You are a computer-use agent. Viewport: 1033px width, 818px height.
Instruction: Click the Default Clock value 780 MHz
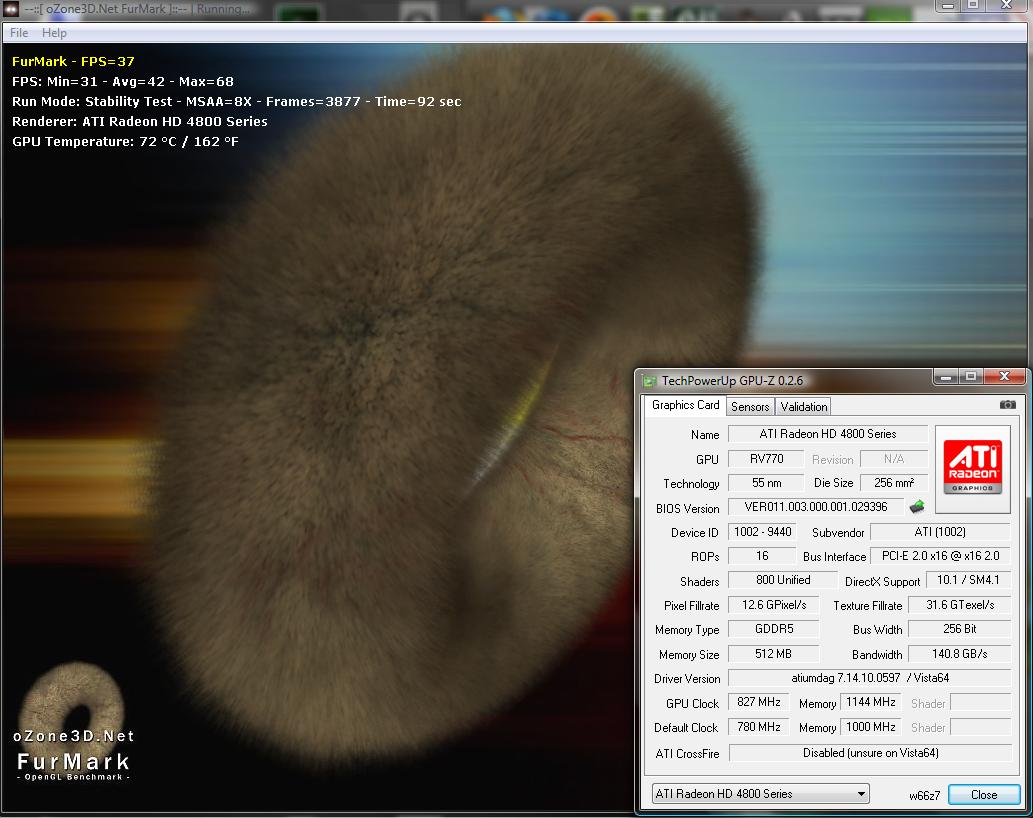tap(758, 726)
